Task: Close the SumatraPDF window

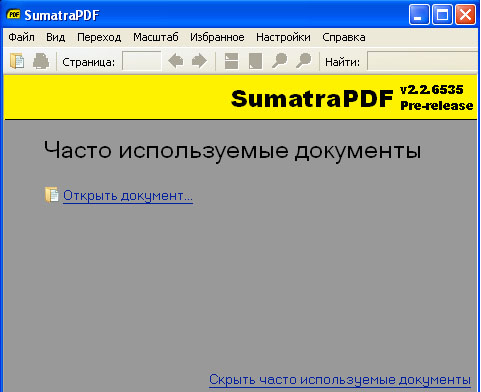Action: pos(465,15)
